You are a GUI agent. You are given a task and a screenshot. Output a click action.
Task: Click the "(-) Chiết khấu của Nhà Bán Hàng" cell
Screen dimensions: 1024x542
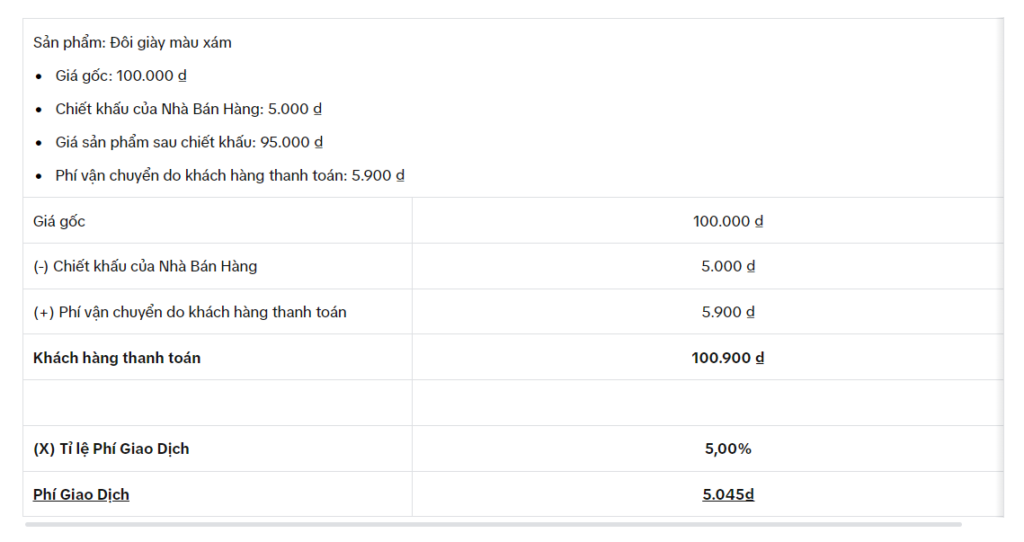point(145,266)
